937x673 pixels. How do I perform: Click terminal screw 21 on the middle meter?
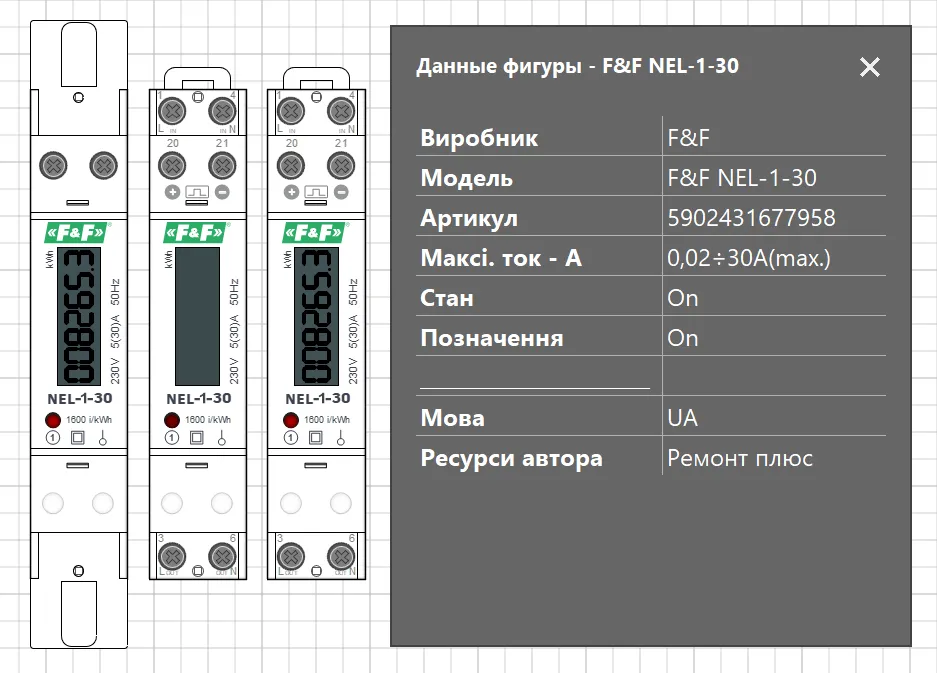coord(222,166)
